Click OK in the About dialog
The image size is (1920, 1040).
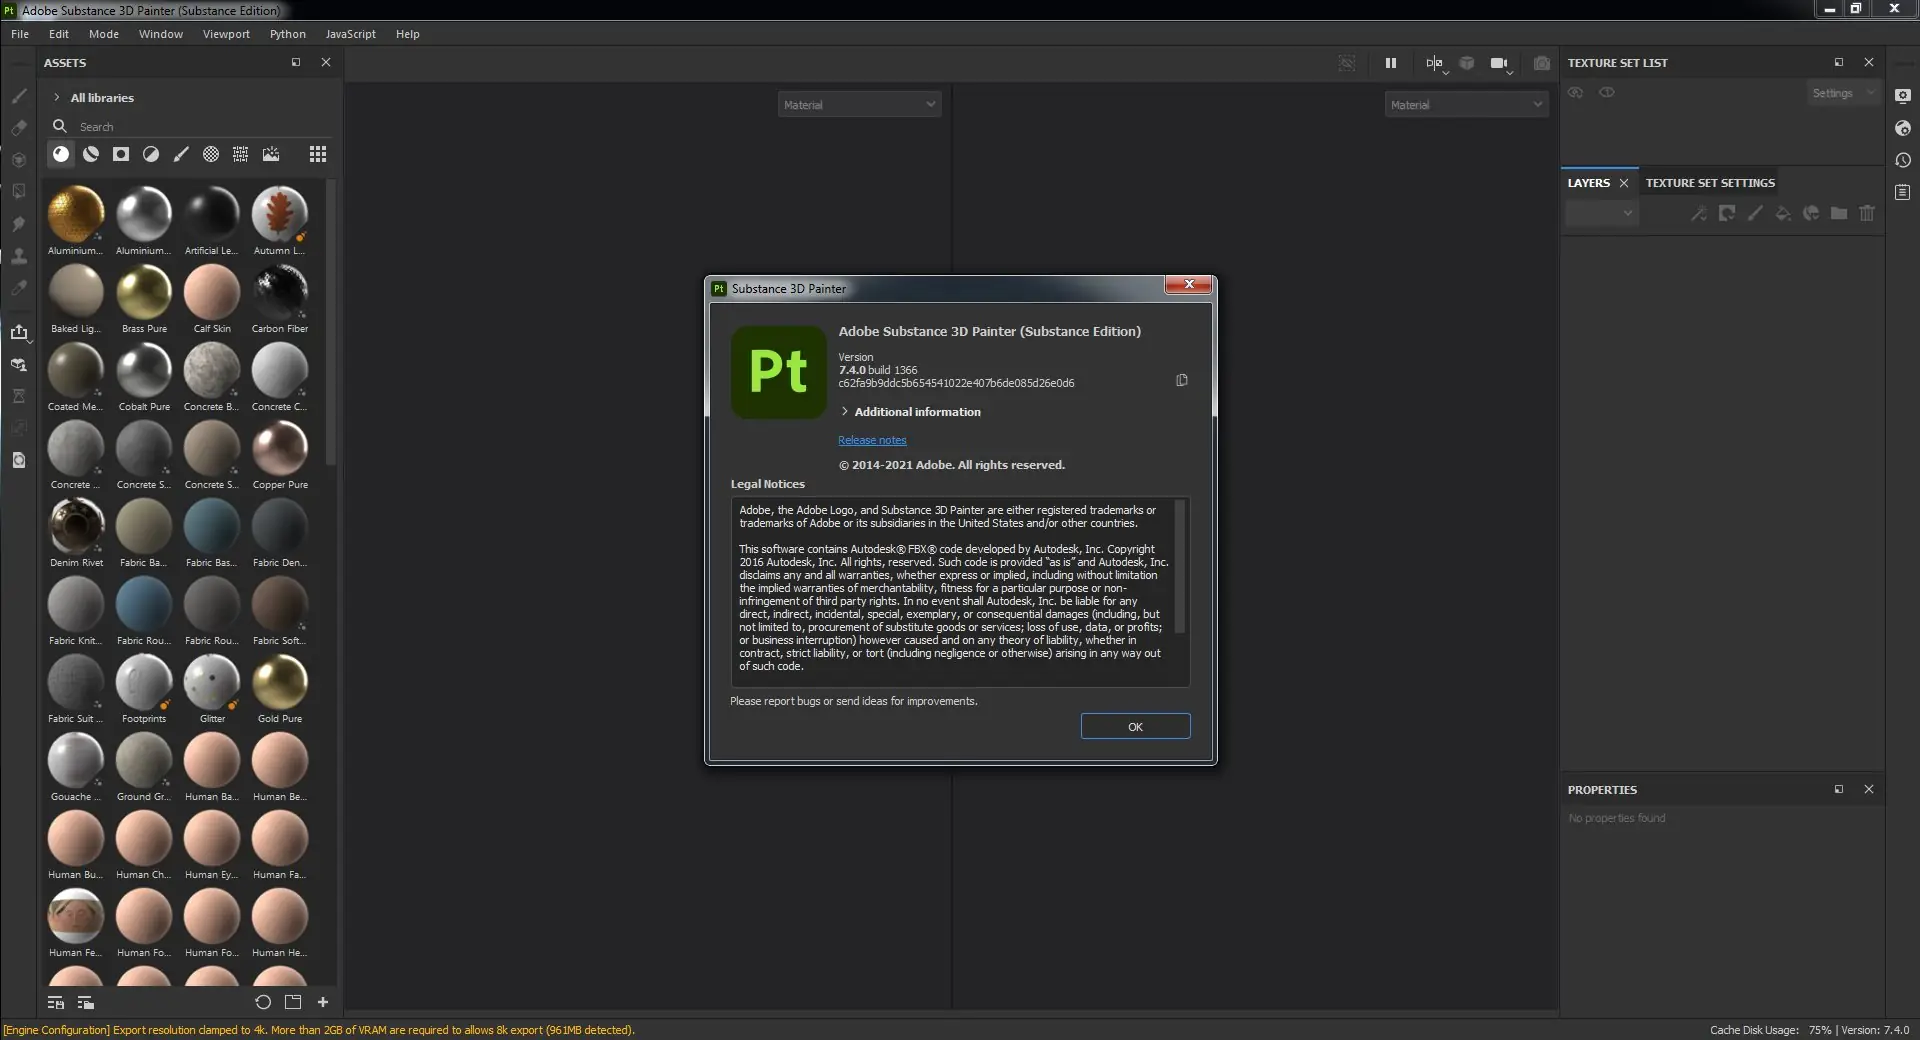1135,726
